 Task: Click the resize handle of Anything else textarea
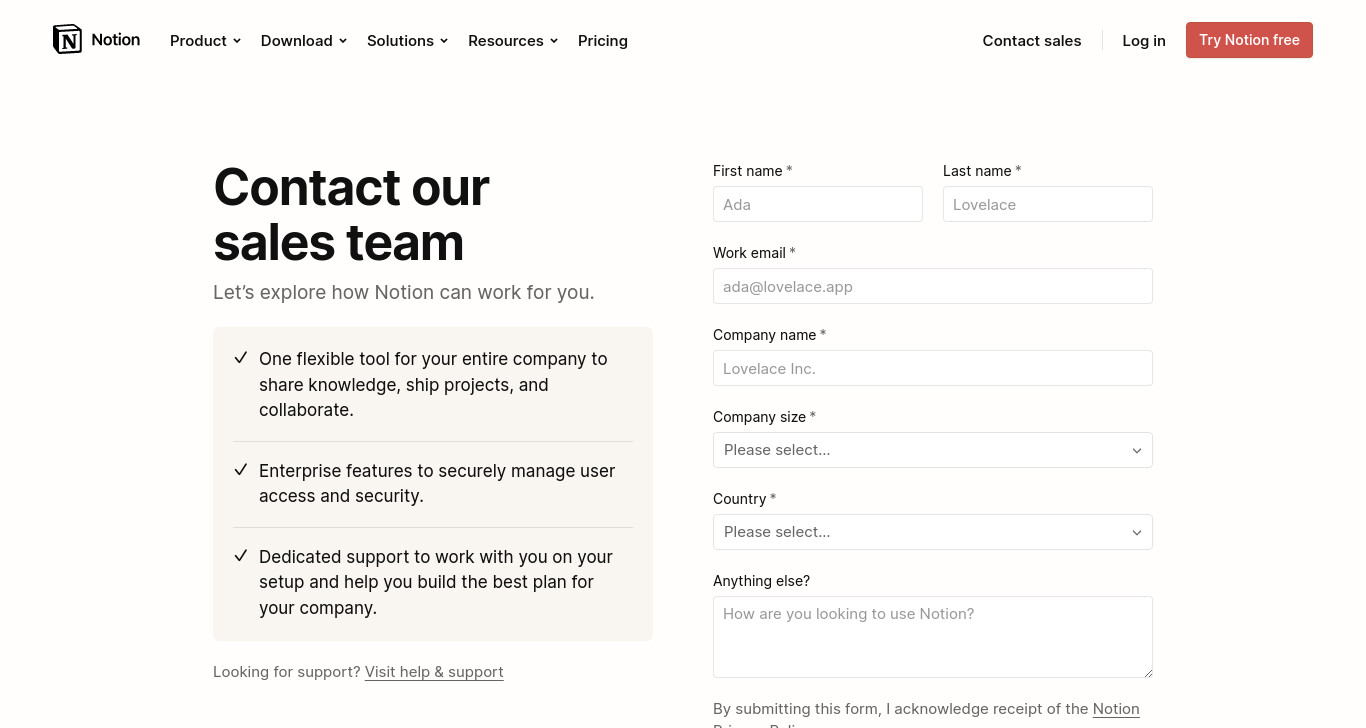(x=1147, y=672)
